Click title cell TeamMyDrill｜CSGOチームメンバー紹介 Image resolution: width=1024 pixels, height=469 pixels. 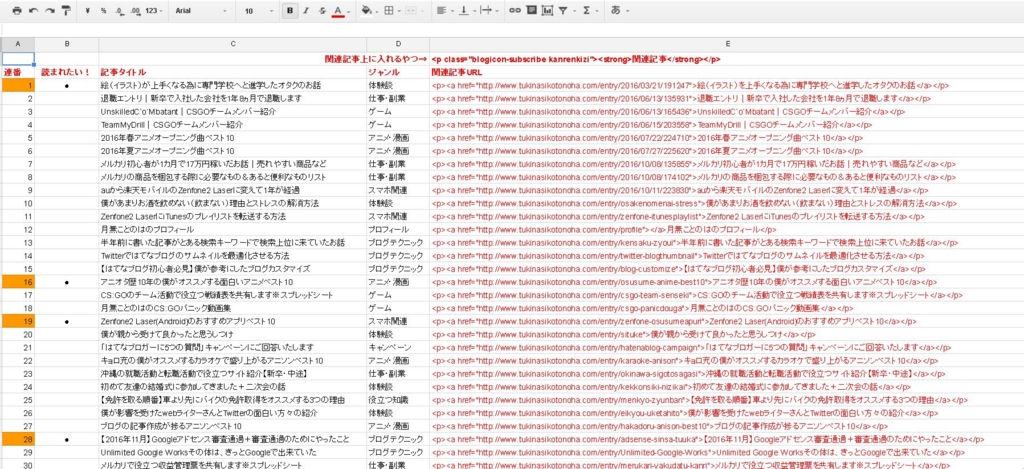(x=232, y=124)
